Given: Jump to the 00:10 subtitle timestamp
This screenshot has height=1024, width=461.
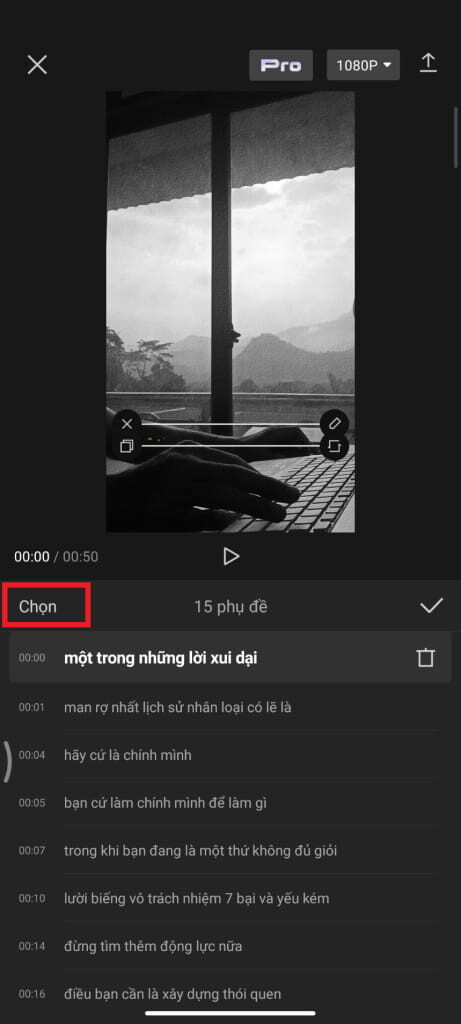Looking at the screenshot, I should (x=32, y=899).
